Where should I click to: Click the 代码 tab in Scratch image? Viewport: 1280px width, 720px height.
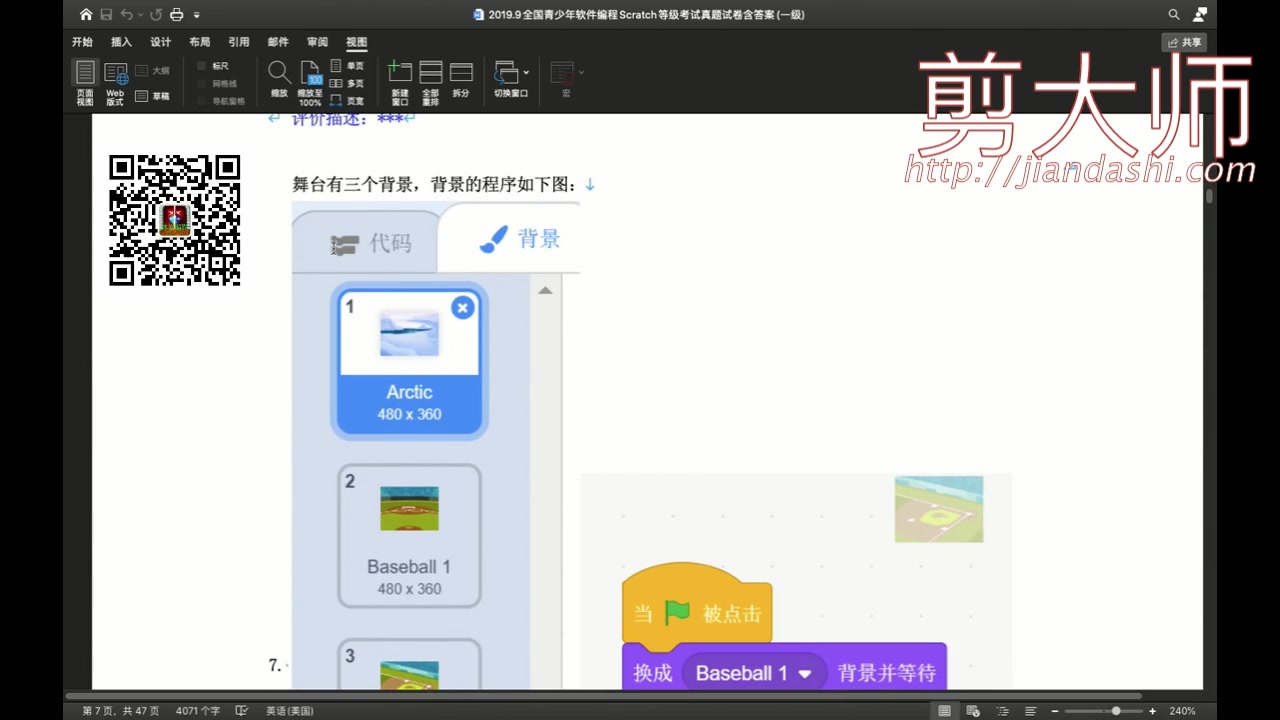click(371, 243)
